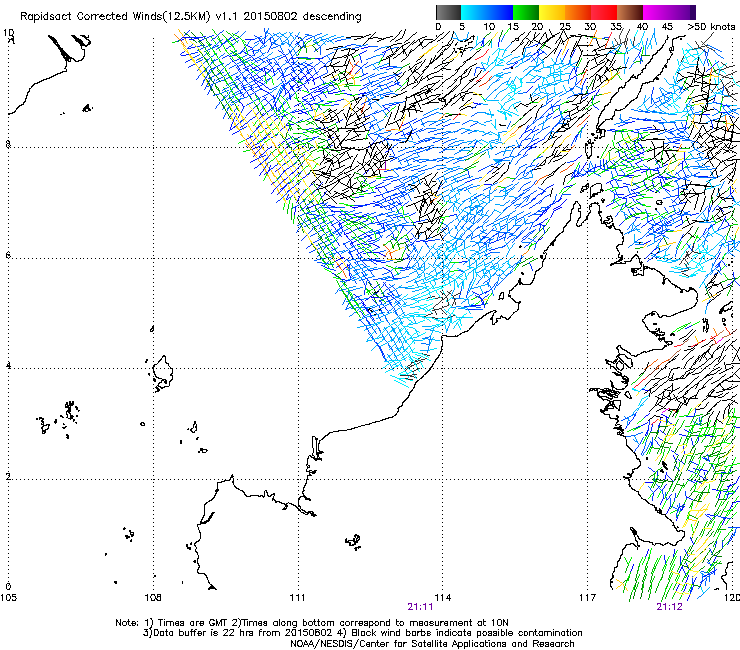The image size is (740, 650).
Task: Click longitude label '111'
Action: tap(297, 598)
